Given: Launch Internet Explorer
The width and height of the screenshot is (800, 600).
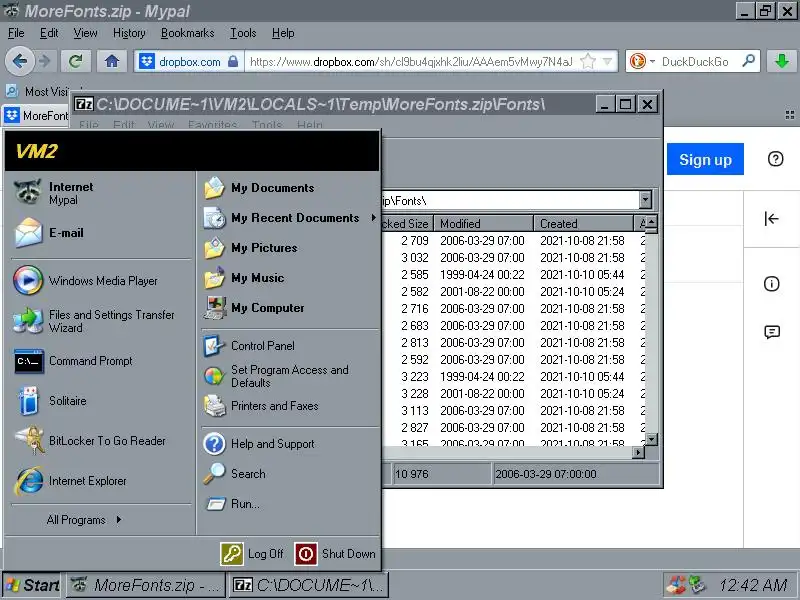Looking at the screenshot, I should coord(70,481).
